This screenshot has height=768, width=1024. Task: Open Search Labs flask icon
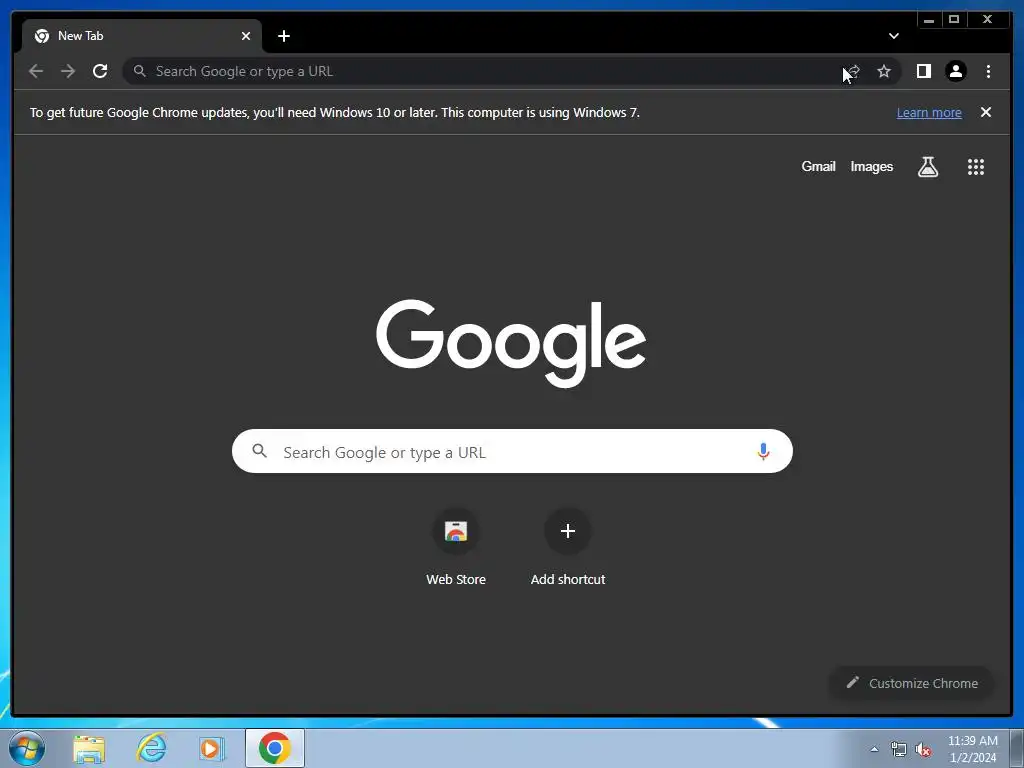[927, 167]
